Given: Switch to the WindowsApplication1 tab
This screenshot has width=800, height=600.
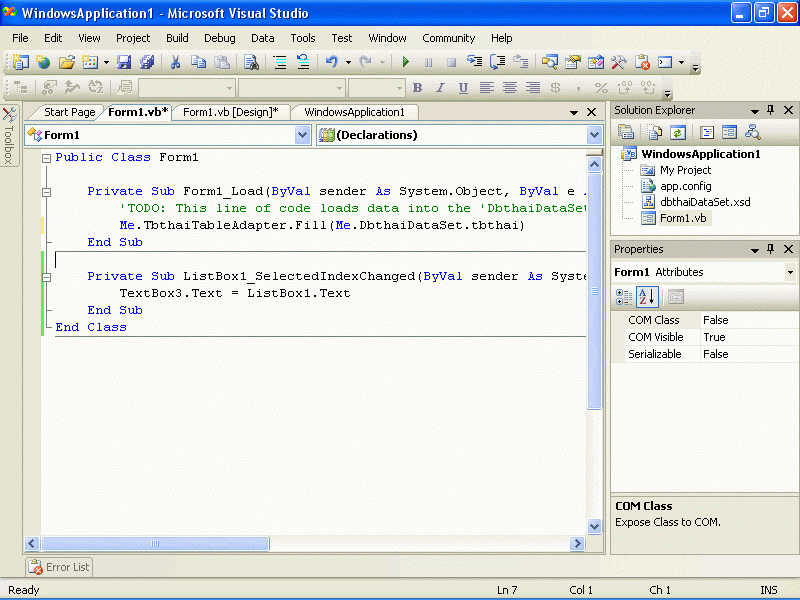Looking at the screenshot, I should [x=355, y=112].
